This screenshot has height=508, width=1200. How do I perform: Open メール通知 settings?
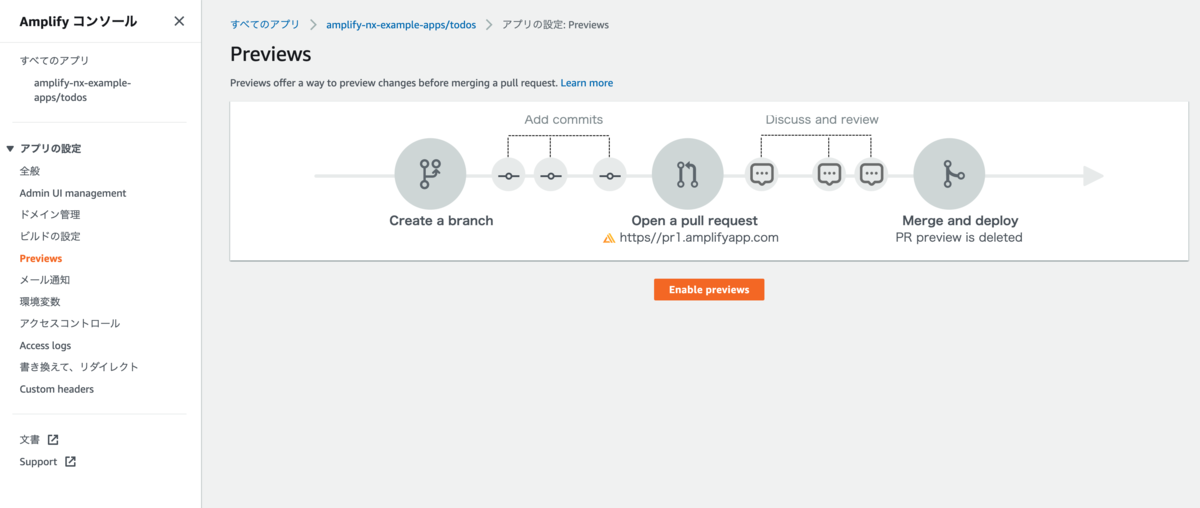point(45,280)
